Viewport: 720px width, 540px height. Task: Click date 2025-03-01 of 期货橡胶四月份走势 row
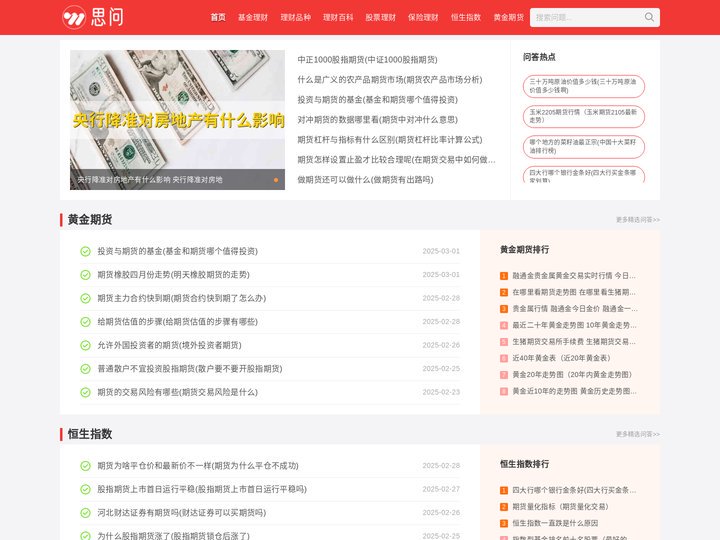(441, 275)
